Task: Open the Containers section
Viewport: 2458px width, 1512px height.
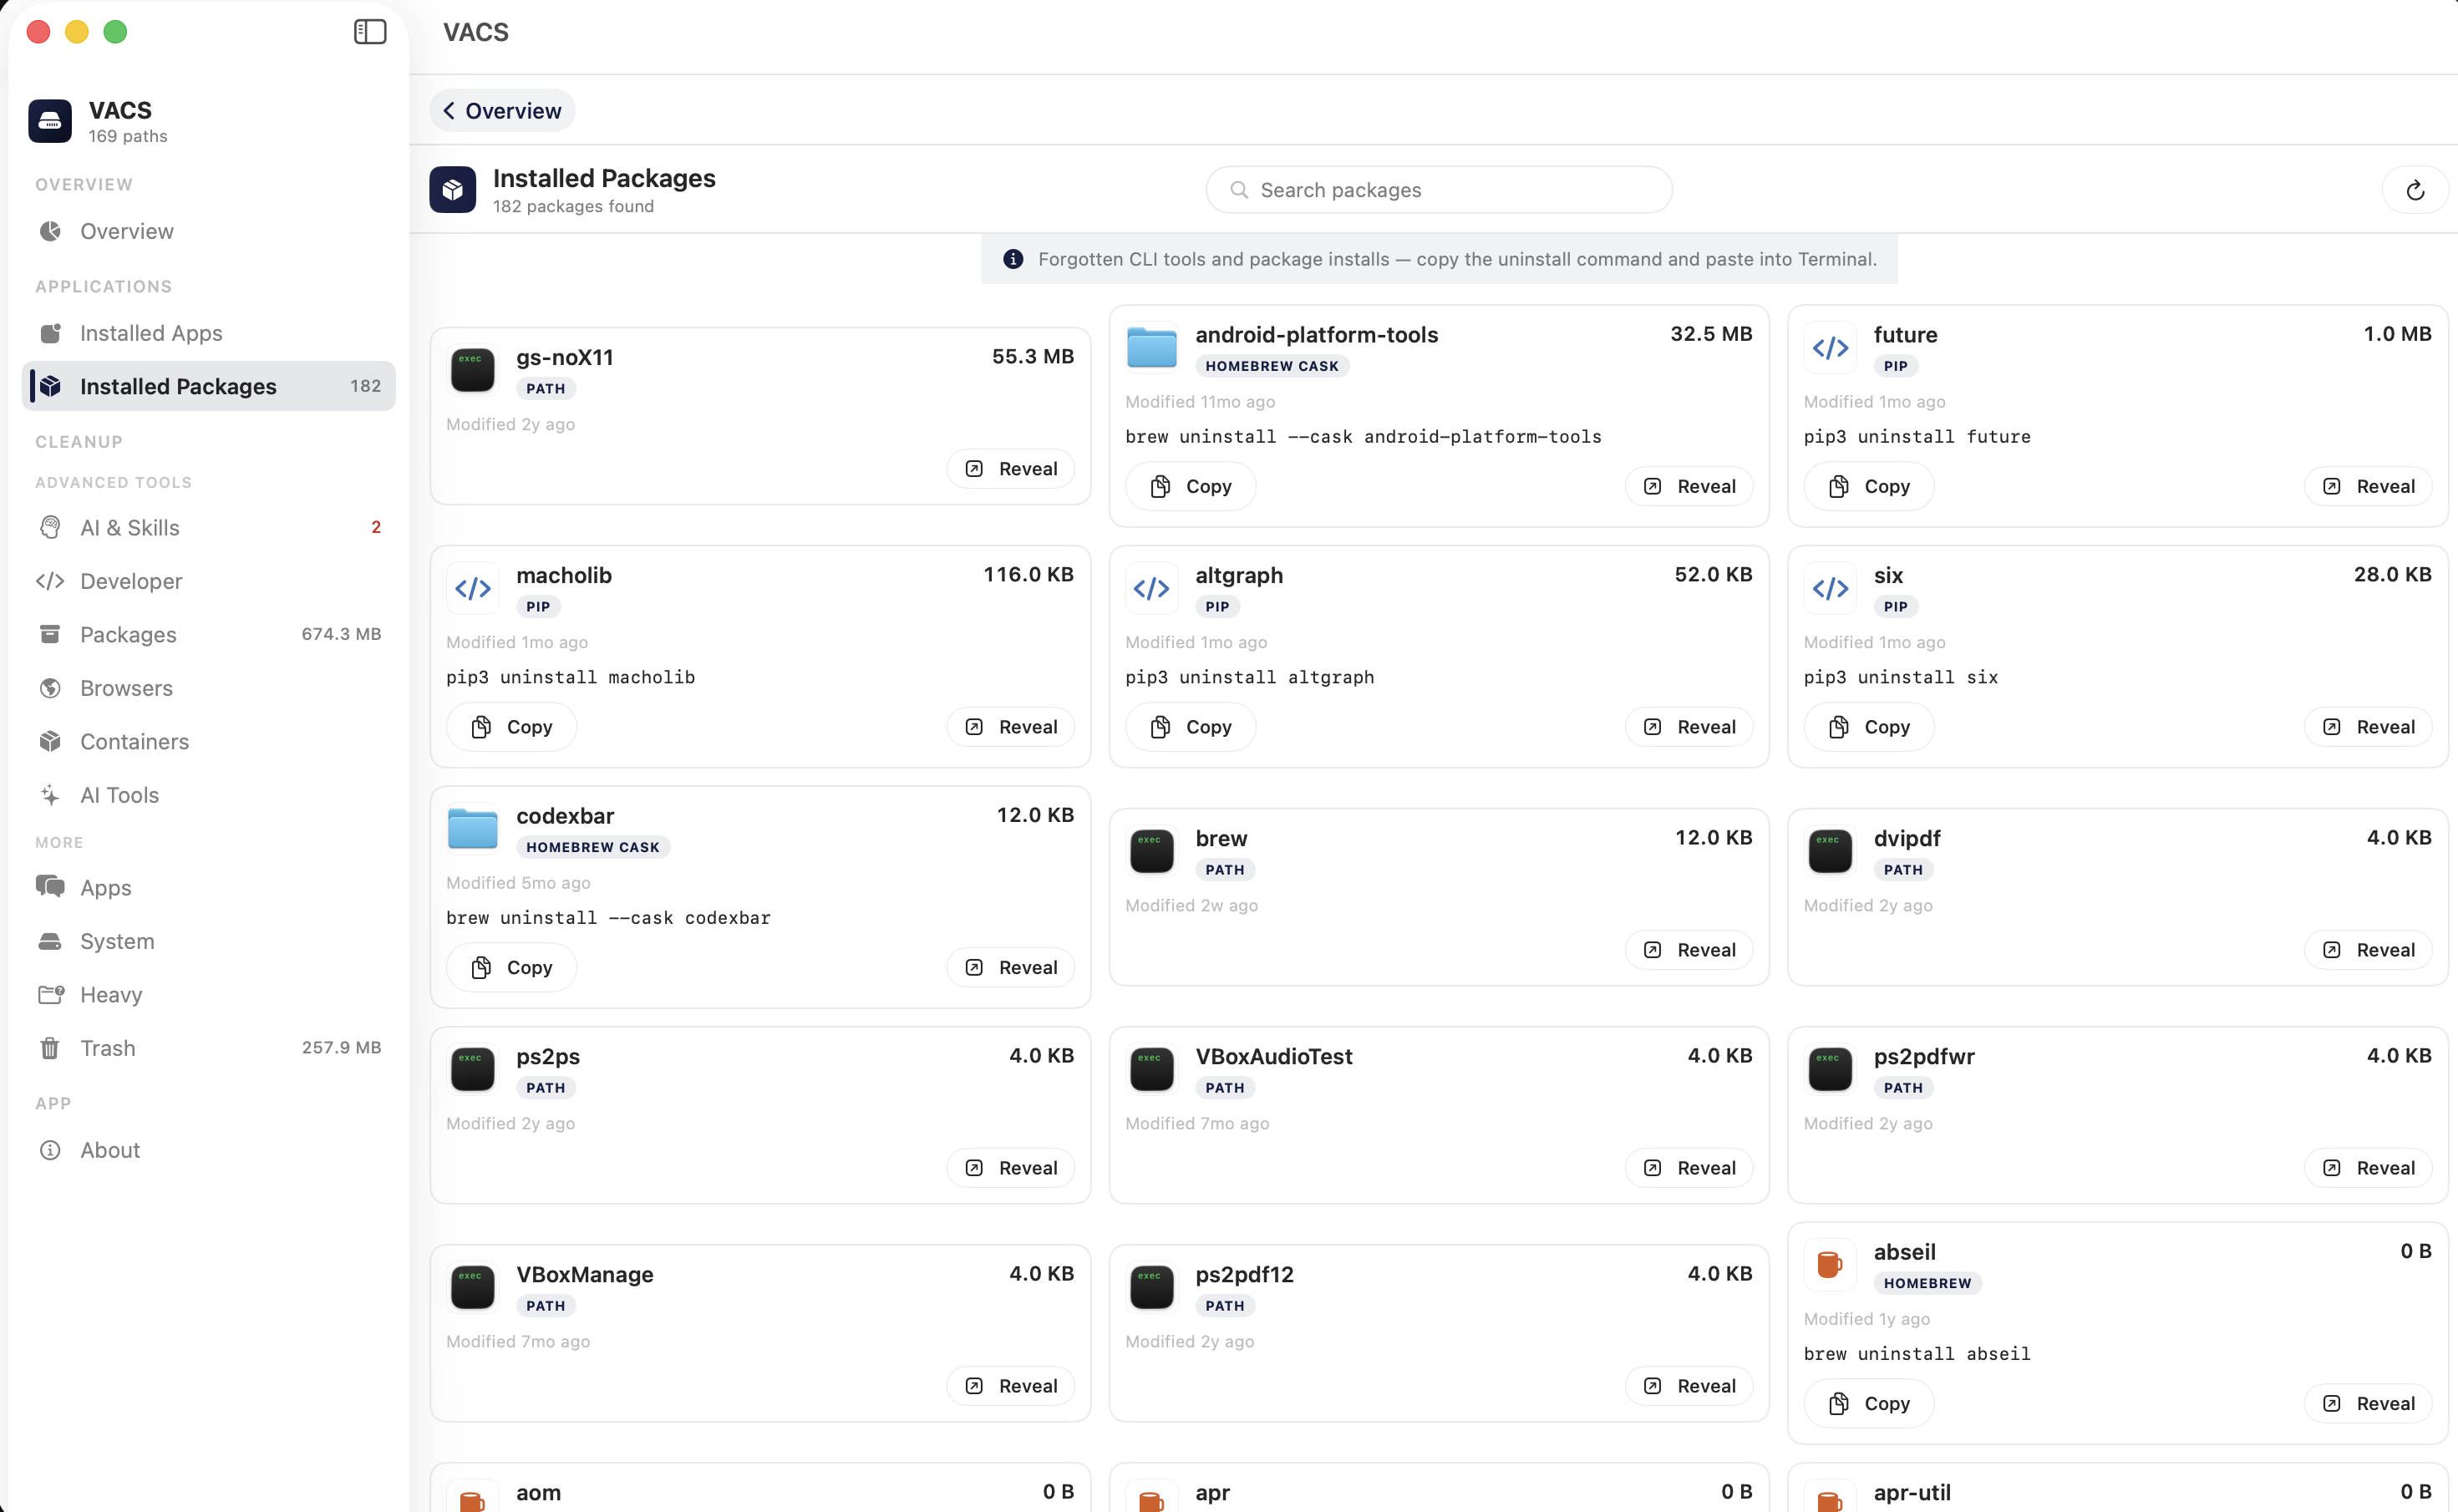Action: tap(209, 742)
